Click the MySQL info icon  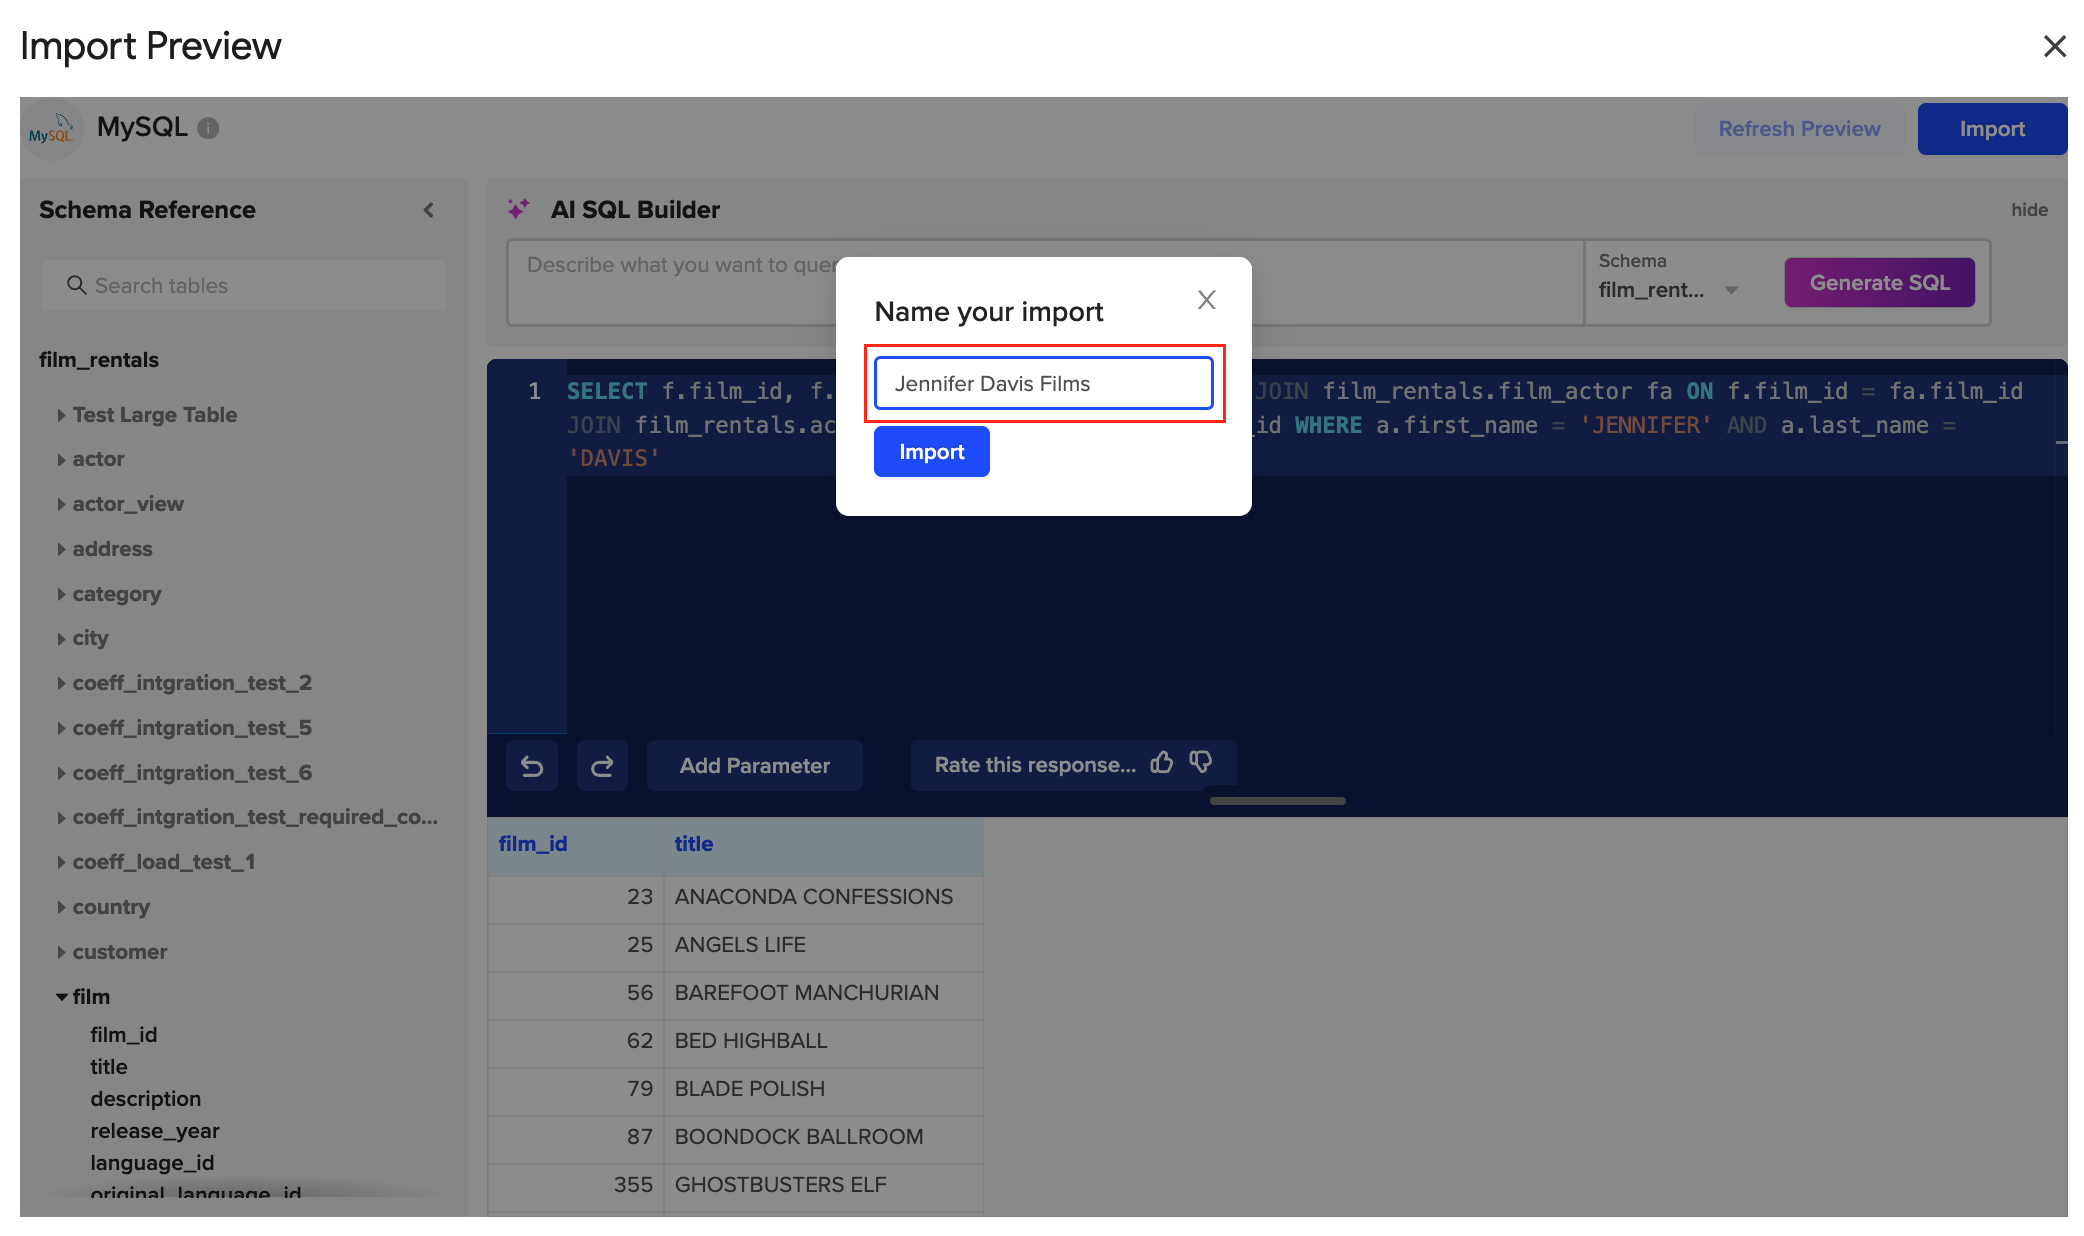click(208, 128)
